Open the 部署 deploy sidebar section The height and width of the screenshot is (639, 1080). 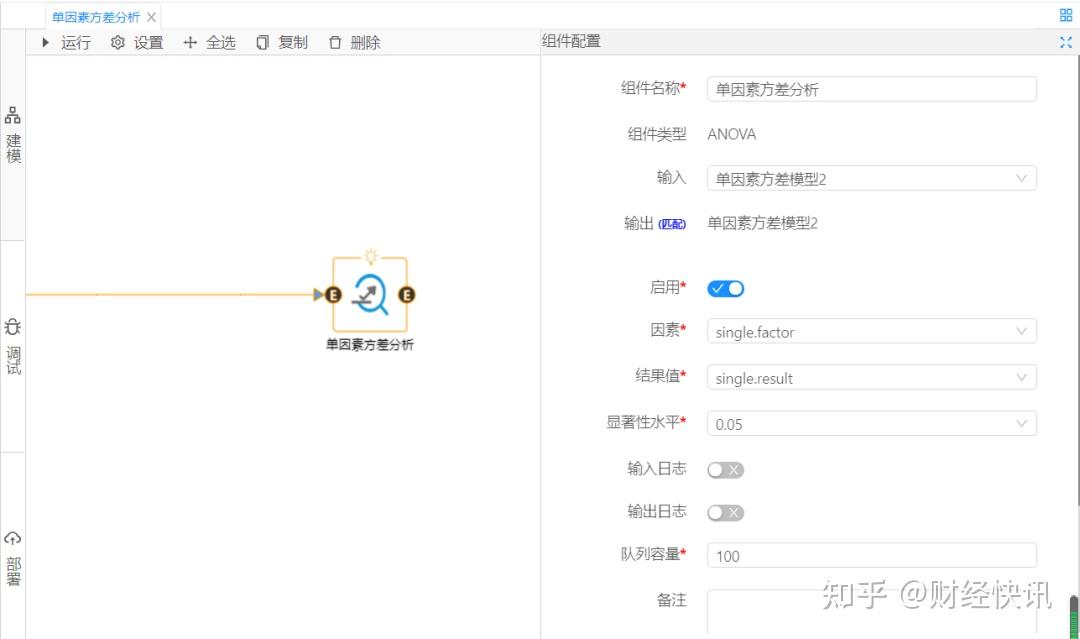click(x=13, y=558)
